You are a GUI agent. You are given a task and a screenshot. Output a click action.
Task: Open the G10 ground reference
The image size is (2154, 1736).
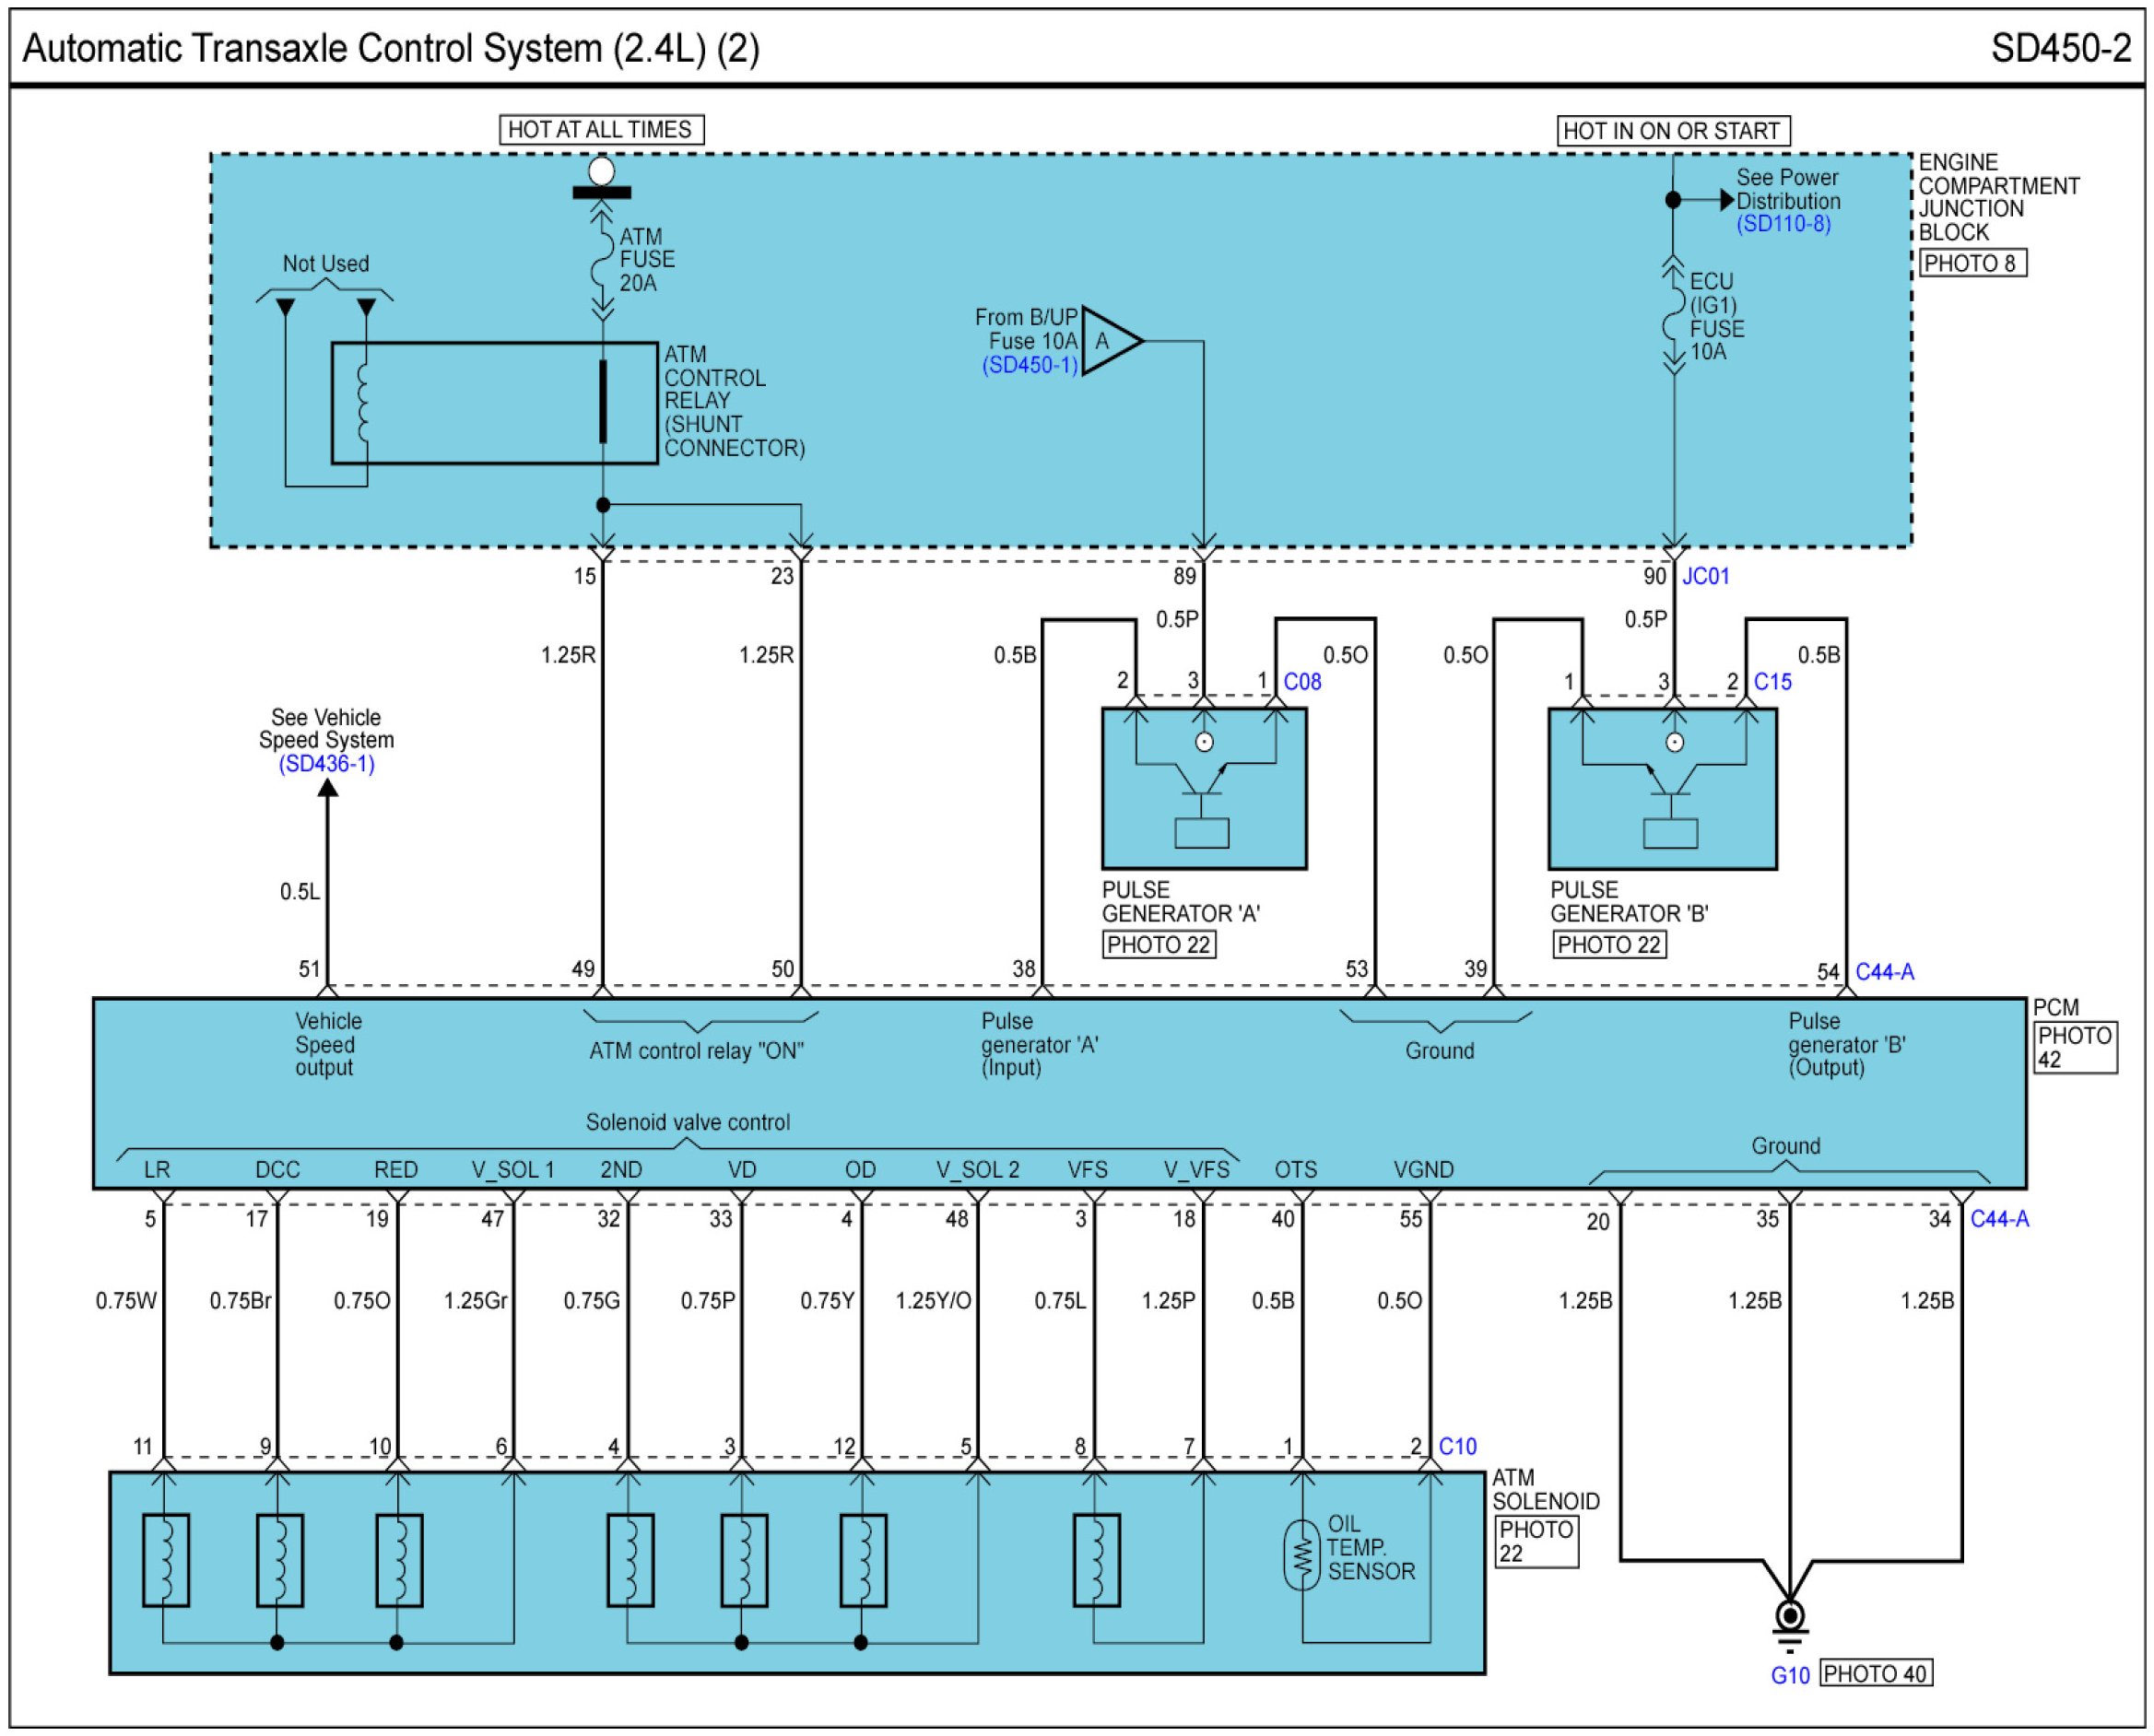(1789, 1676)
